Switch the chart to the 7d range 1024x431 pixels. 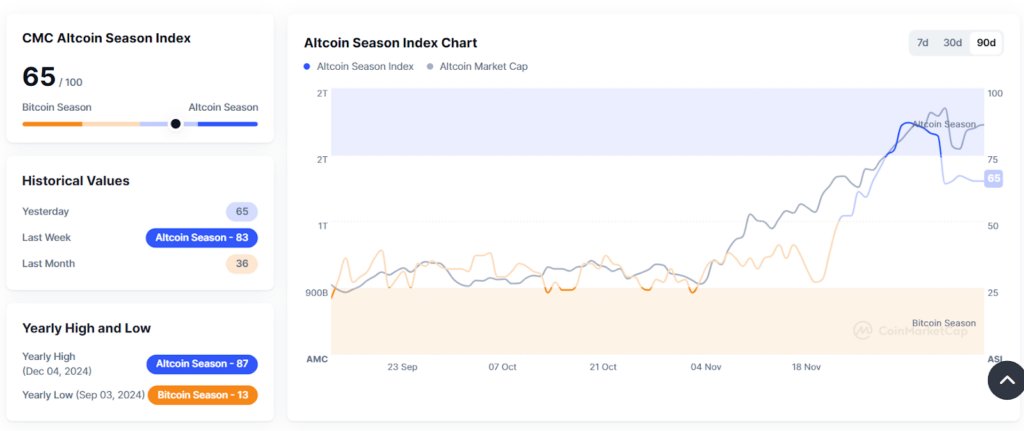(x=923, y=42)
